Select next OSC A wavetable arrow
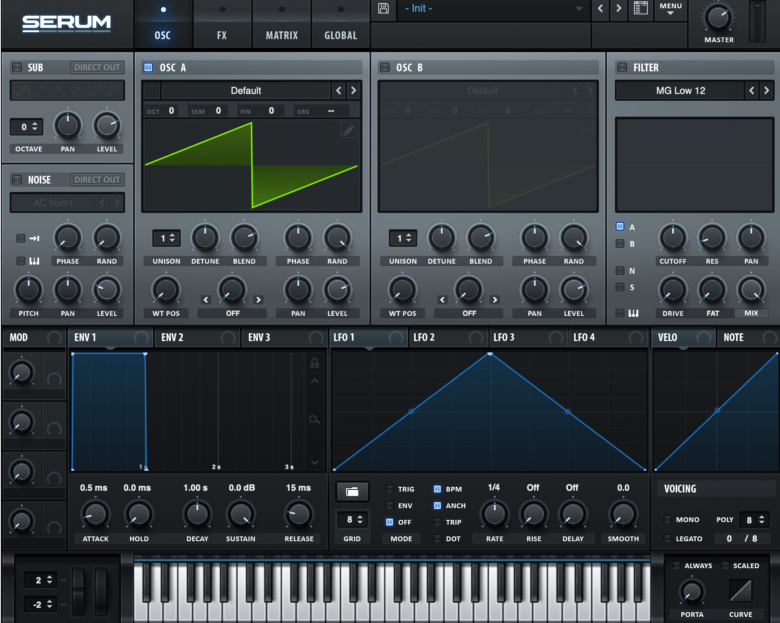The image size is (780, 623). point(354,91)
